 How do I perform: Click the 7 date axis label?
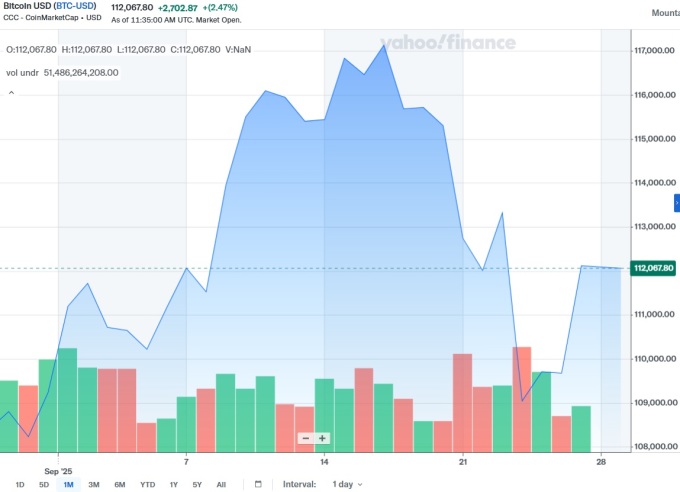[x=186, y=462]
